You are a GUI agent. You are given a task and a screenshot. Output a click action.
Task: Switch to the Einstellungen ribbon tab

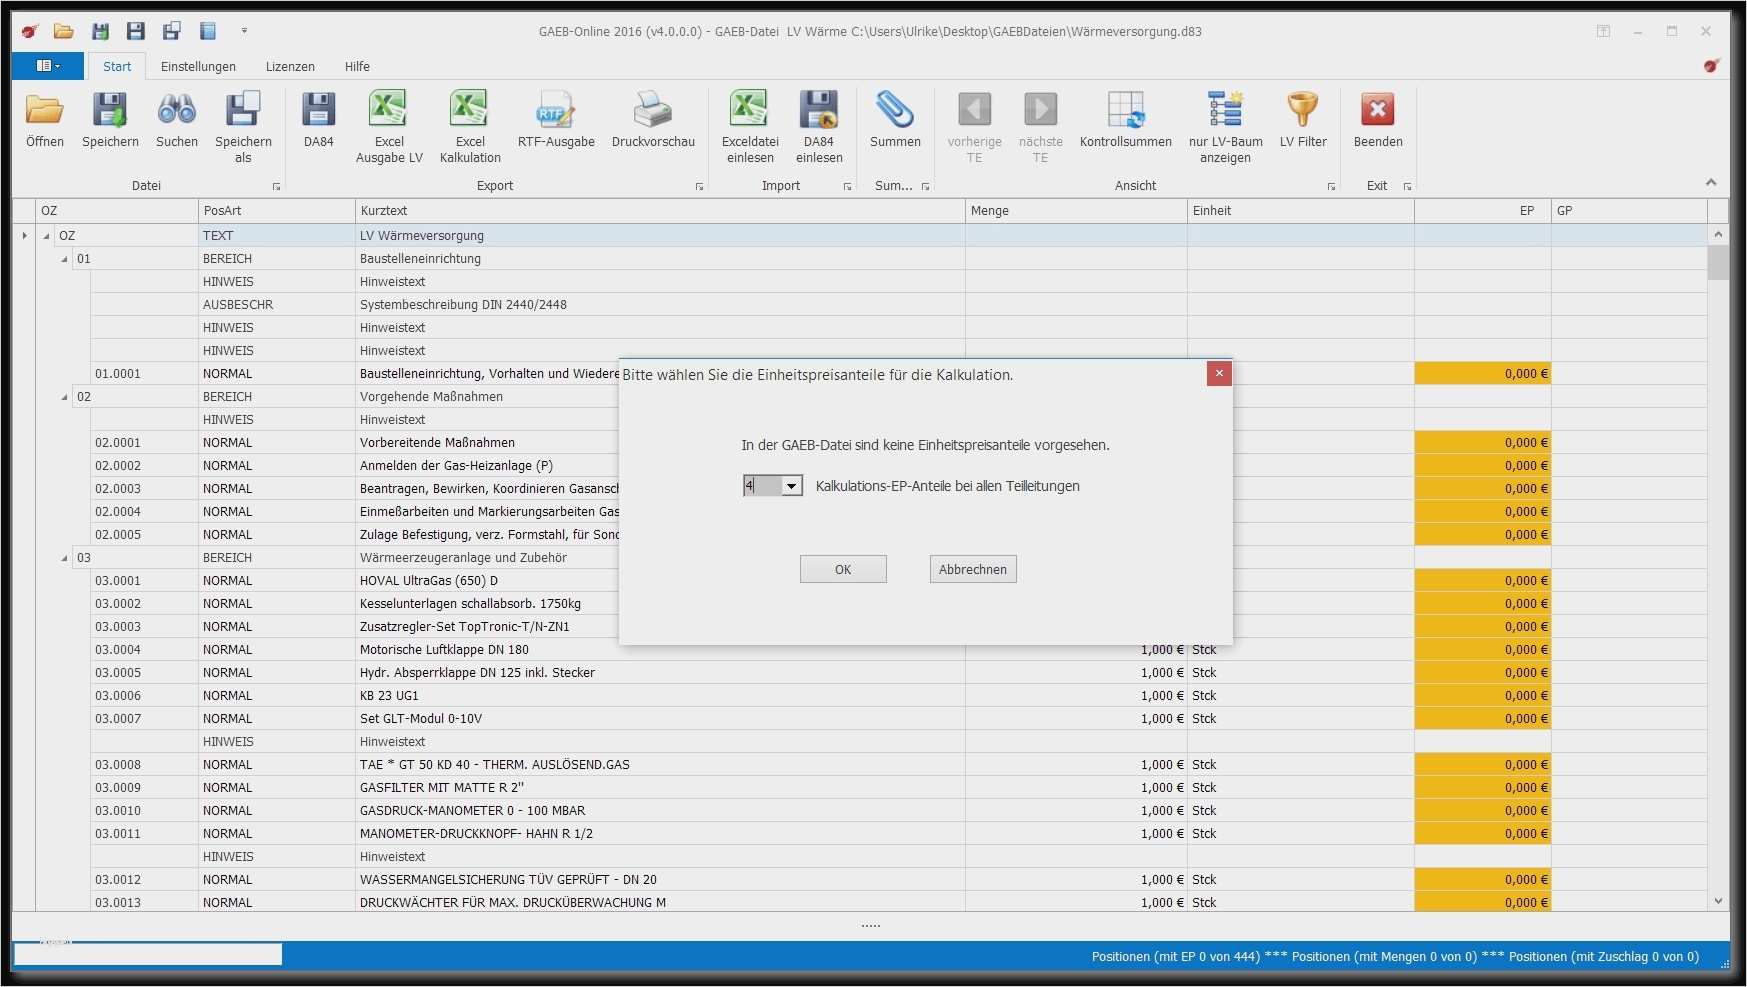click(198, 66)
